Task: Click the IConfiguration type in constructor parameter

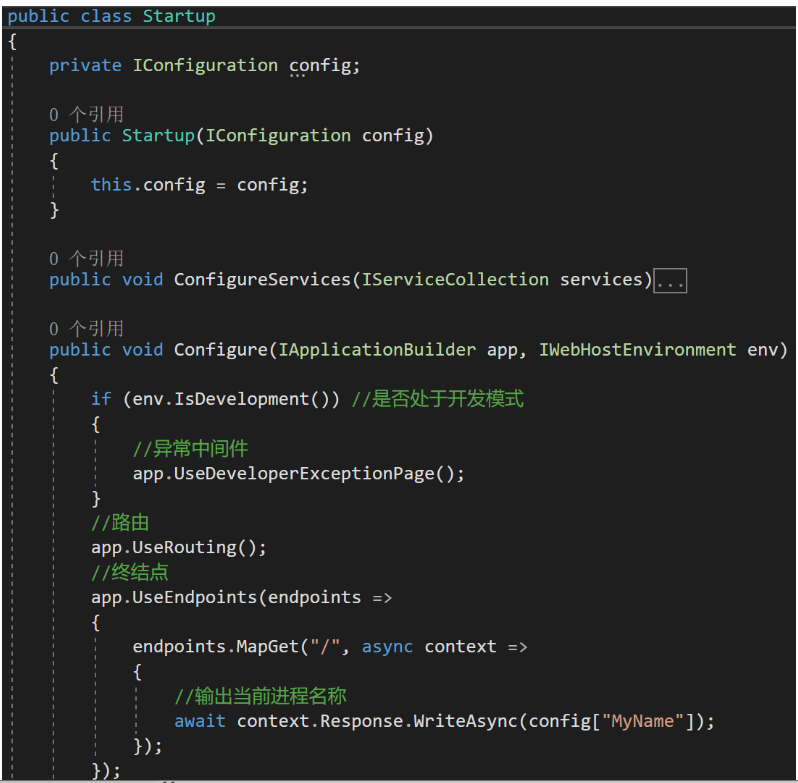Action: click(x=278, y=136)
